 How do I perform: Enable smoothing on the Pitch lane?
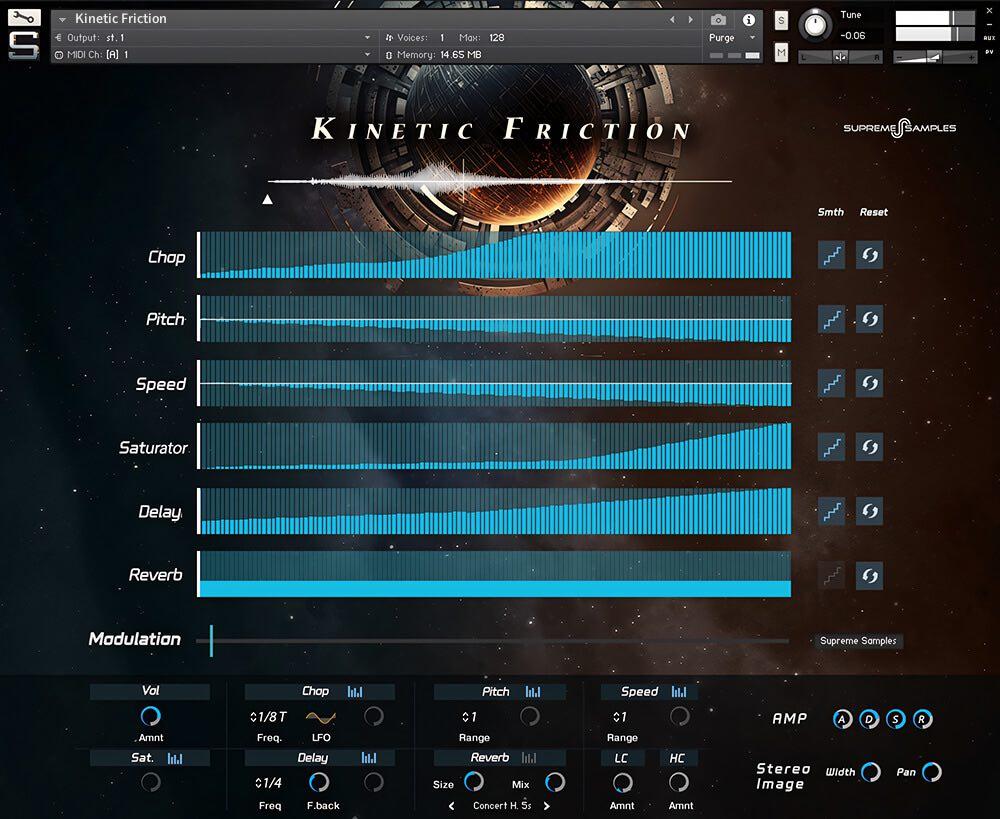[x=831, y=319]
